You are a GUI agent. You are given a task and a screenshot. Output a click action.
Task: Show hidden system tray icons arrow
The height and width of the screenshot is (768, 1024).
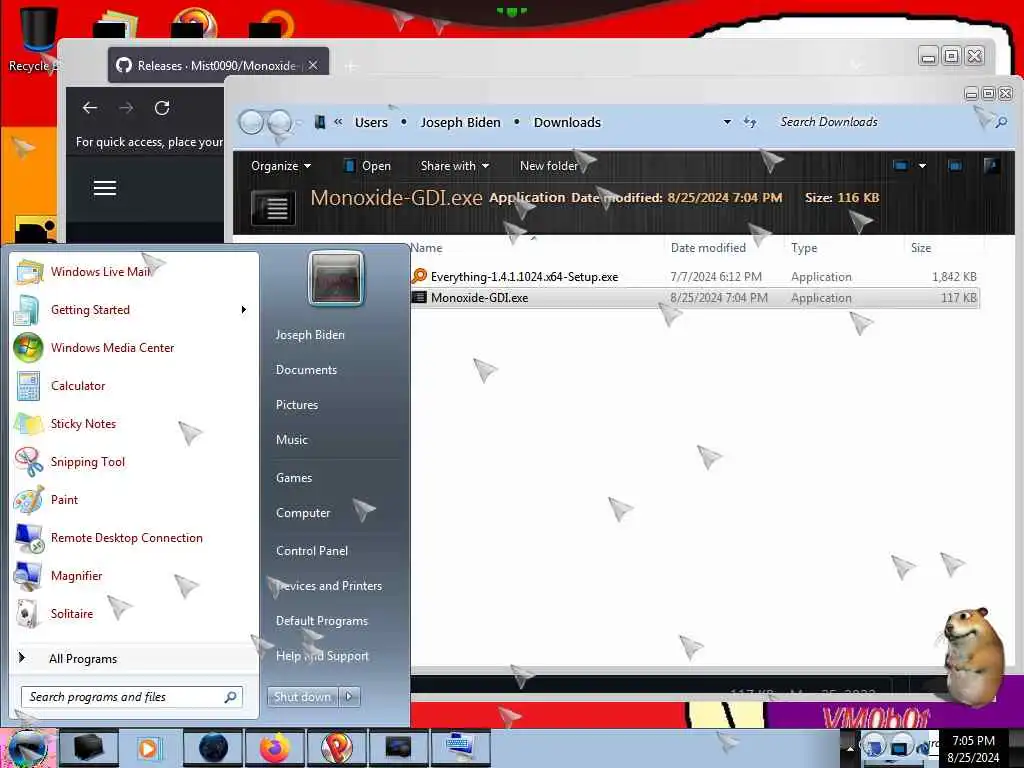[850, 748]
